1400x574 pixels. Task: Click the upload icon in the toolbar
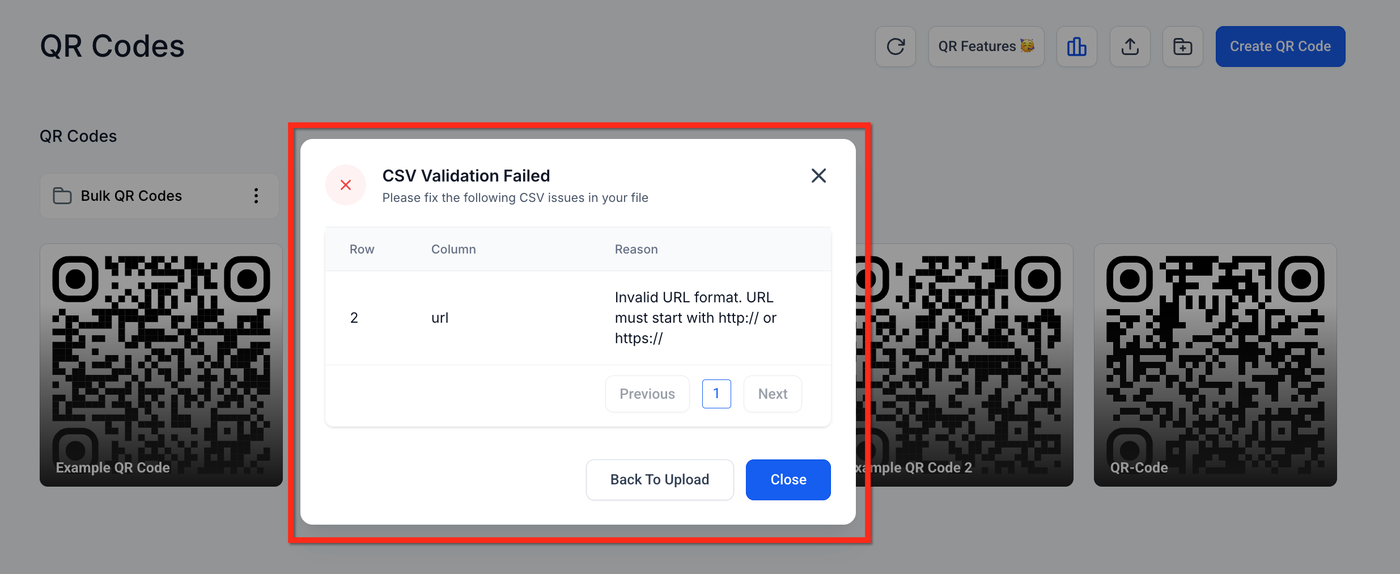pos(1130,47)
